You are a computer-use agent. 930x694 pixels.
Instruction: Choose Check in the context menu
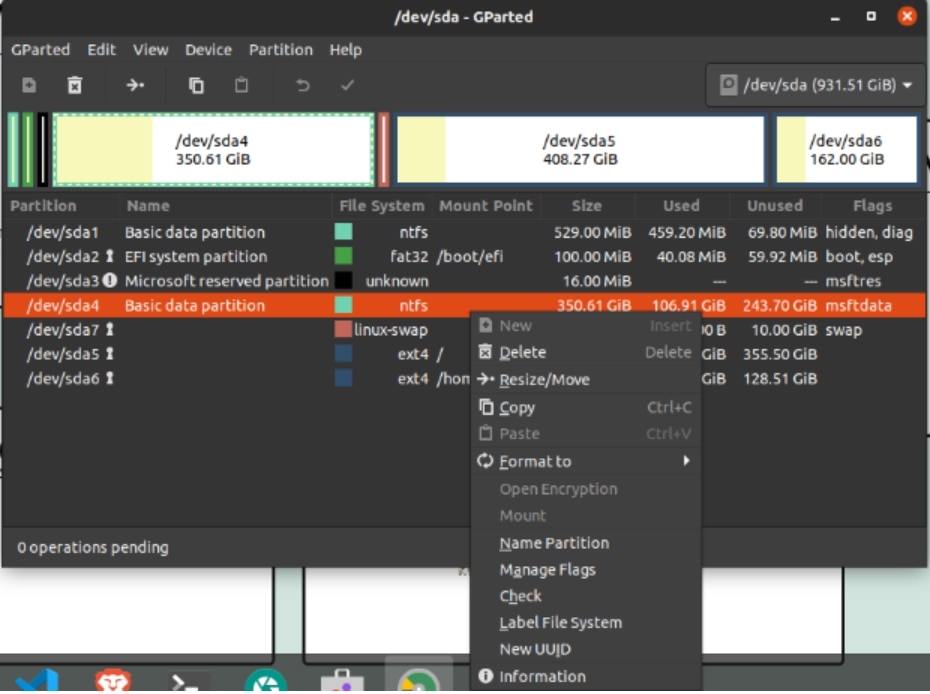point(585,596)
